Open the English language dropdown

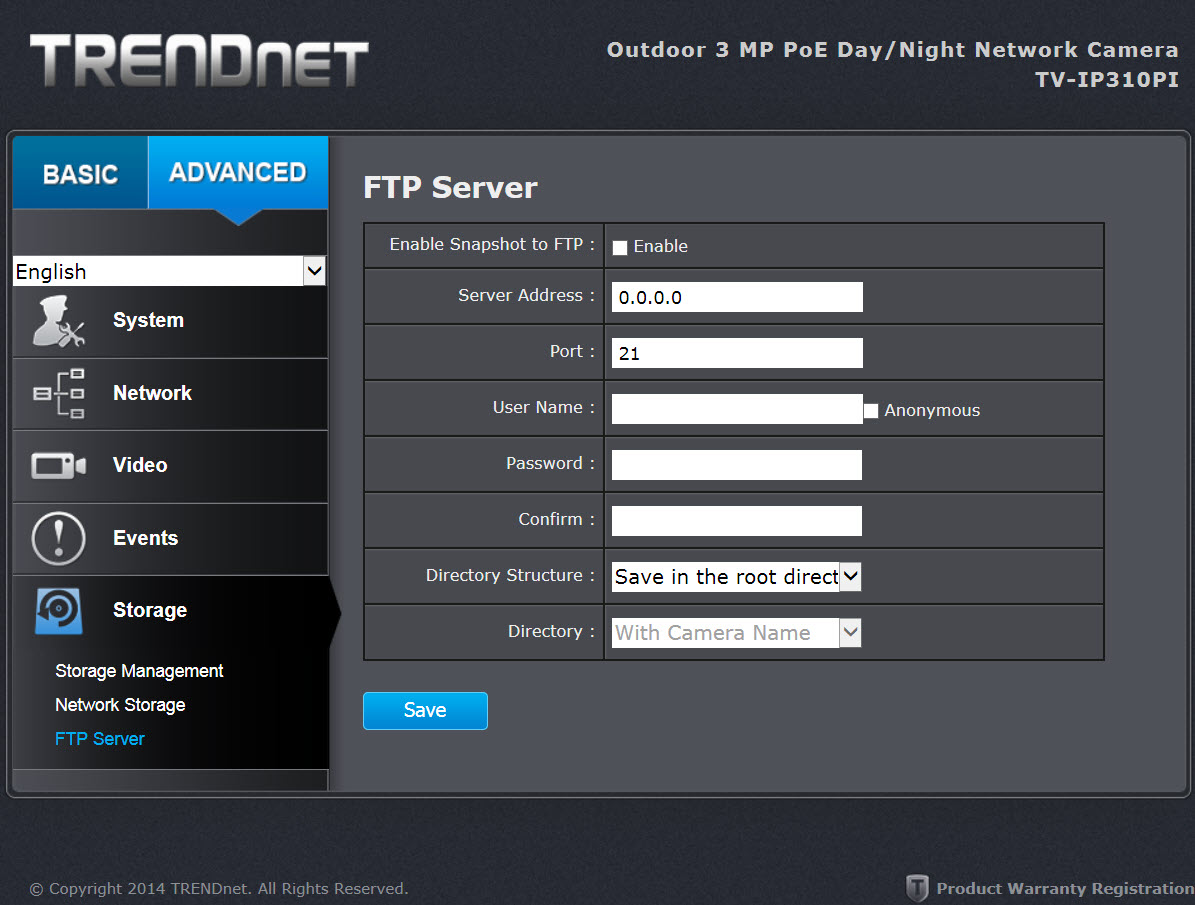click(169, 271)
